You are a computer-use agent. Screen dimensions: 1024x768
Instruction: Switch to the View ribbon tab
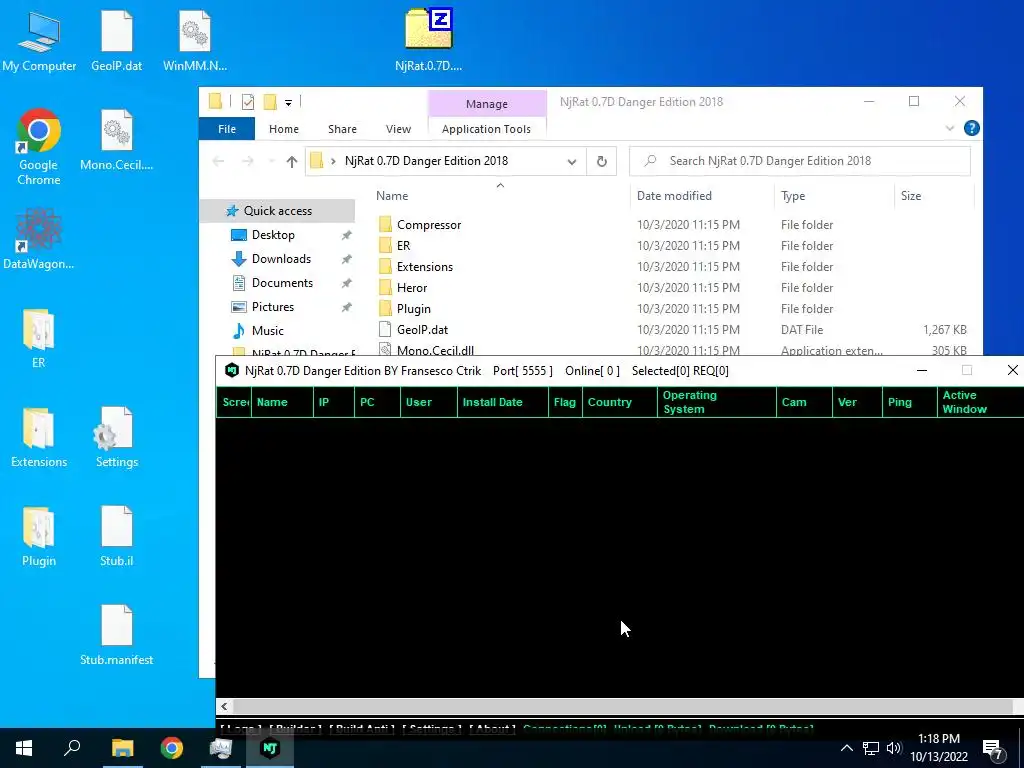[398, 129]
